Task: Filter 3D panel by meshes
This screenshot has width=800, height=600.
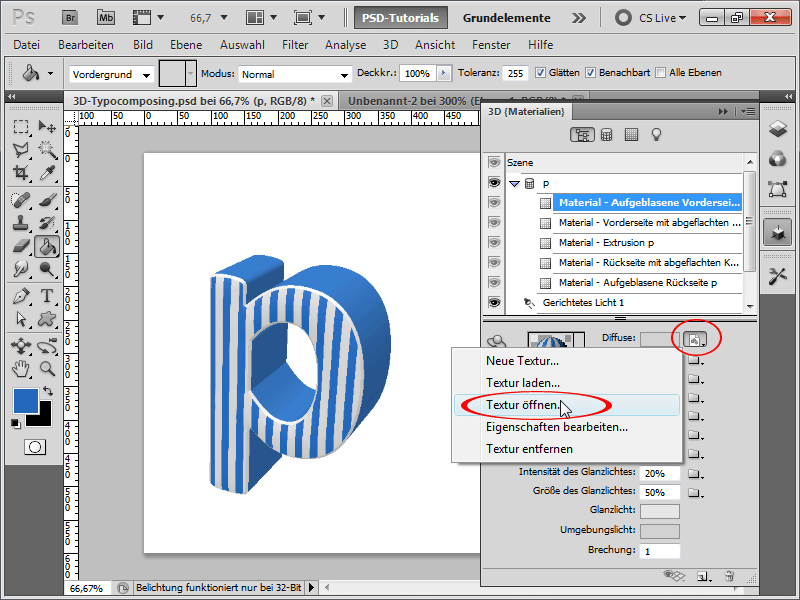Action: (x=607, y=135)
